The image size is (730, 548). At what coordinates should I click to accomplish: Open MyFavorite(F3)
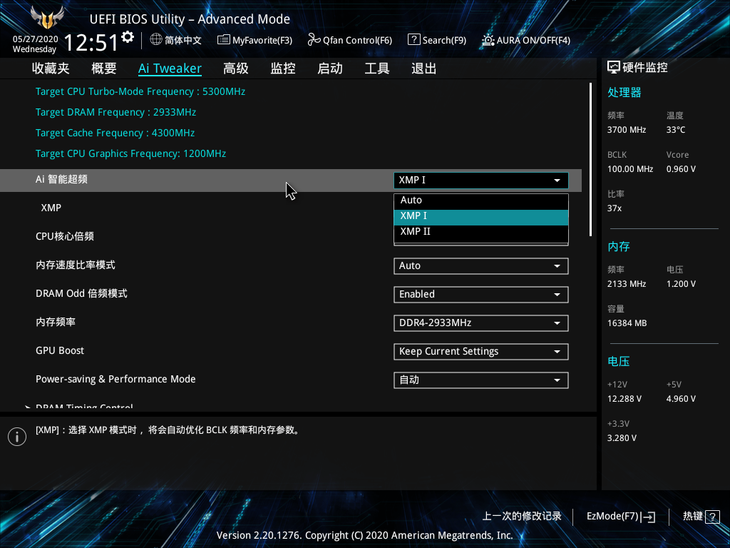[255, 40]
